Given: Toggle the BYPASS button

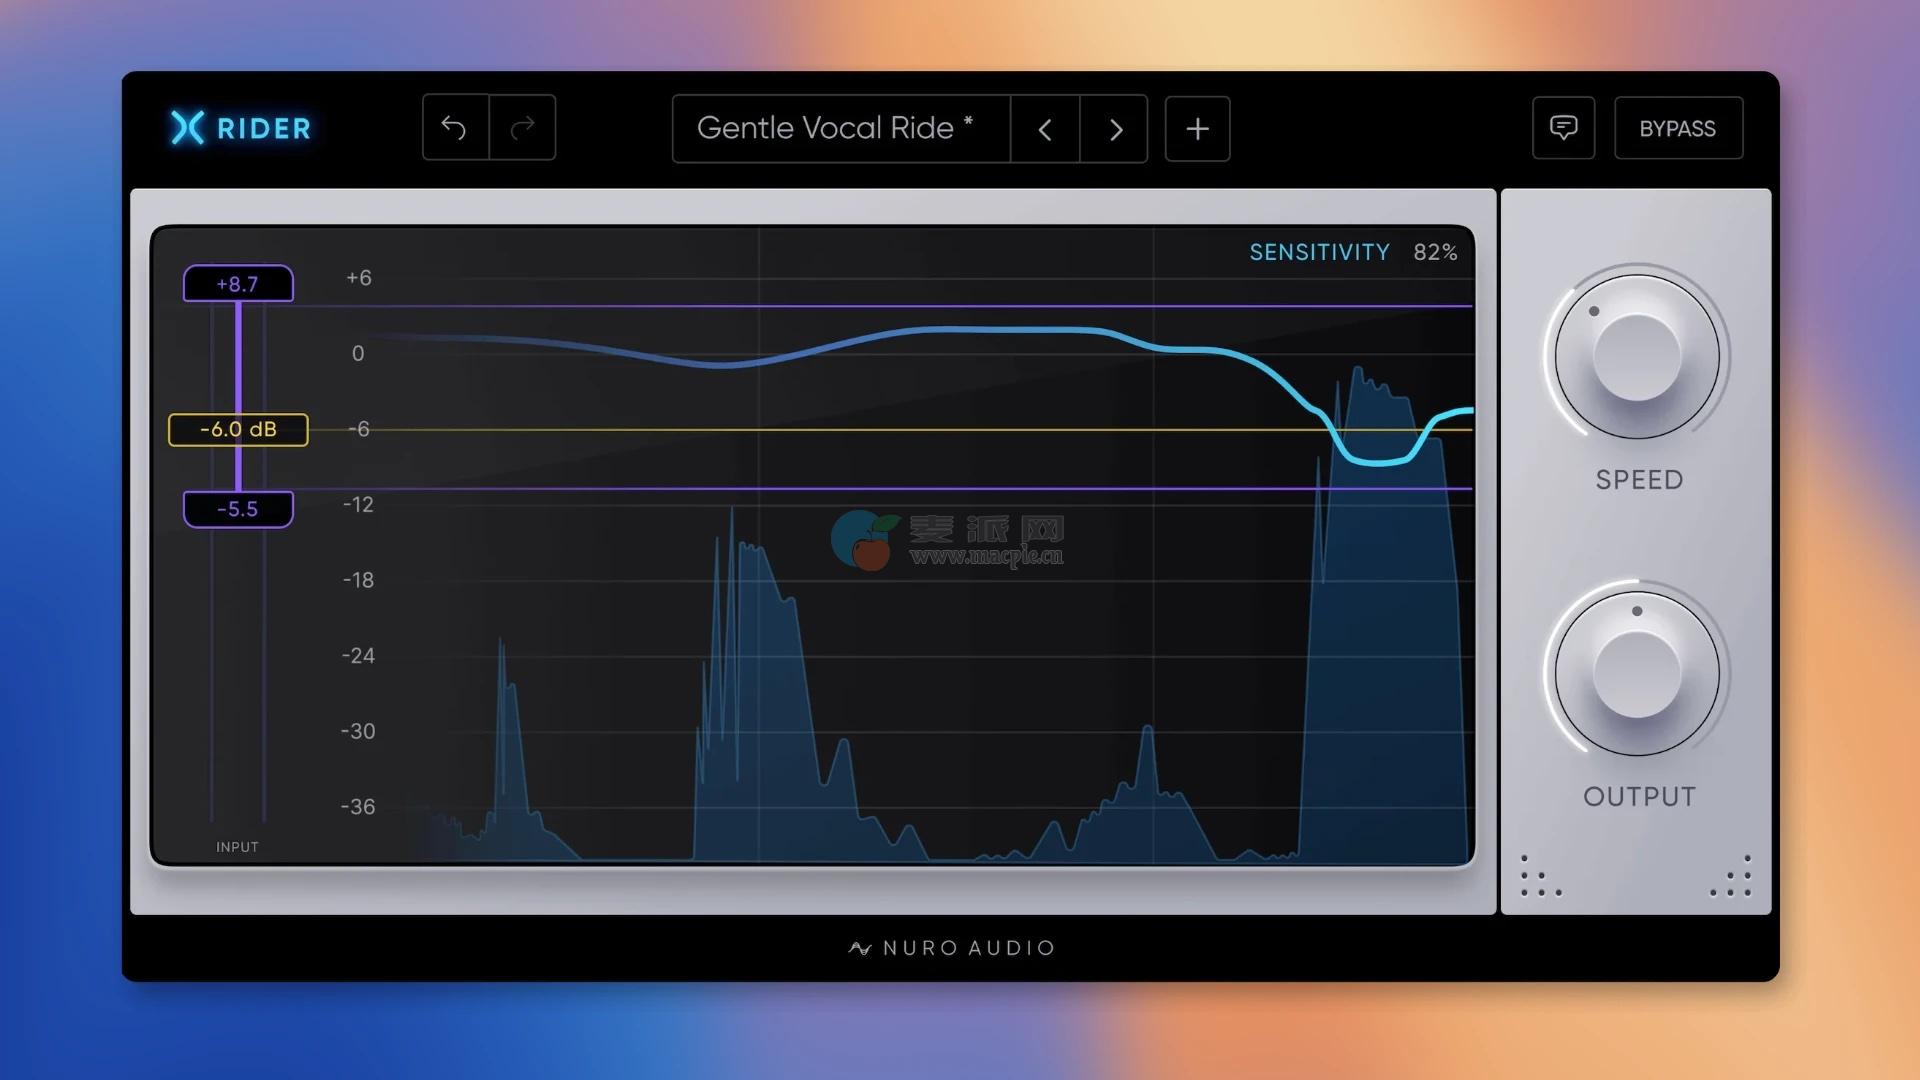Looking at the screenshot, I should pyautogui.click(x=1678, y=128).
